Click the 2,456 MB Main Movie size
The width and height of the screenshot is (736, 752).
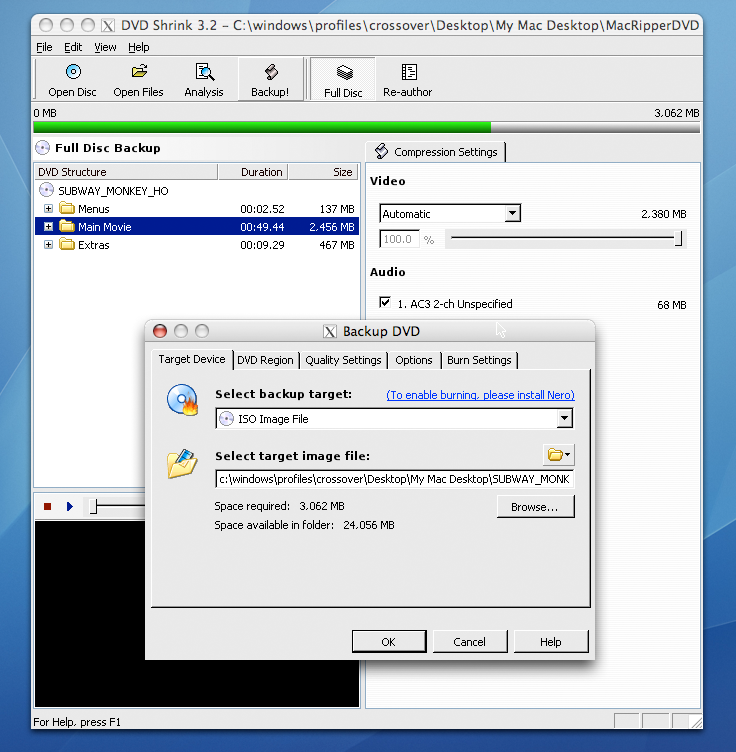coord(332,227)
